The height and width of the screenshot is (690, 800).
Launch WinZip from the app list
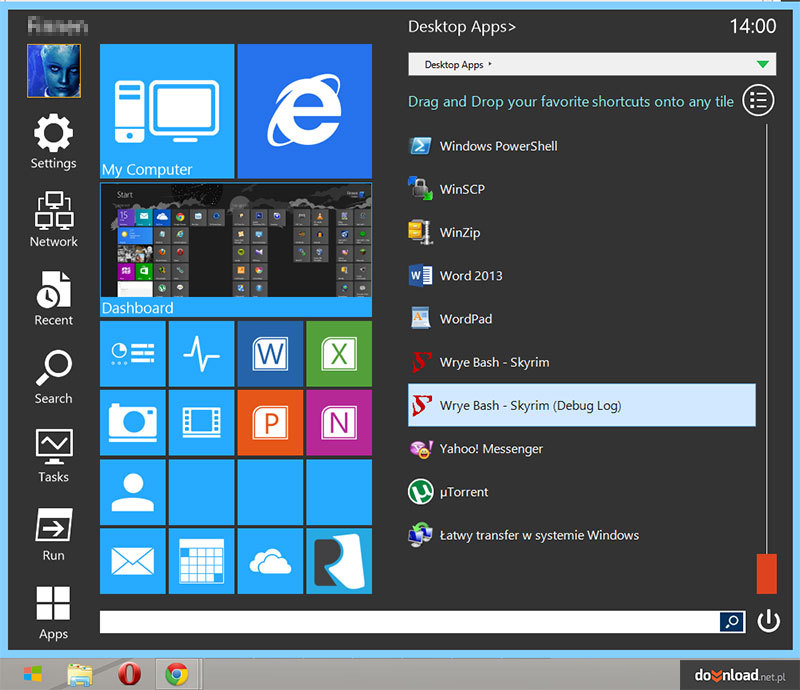pyautogui.click(x=582, y=233)
